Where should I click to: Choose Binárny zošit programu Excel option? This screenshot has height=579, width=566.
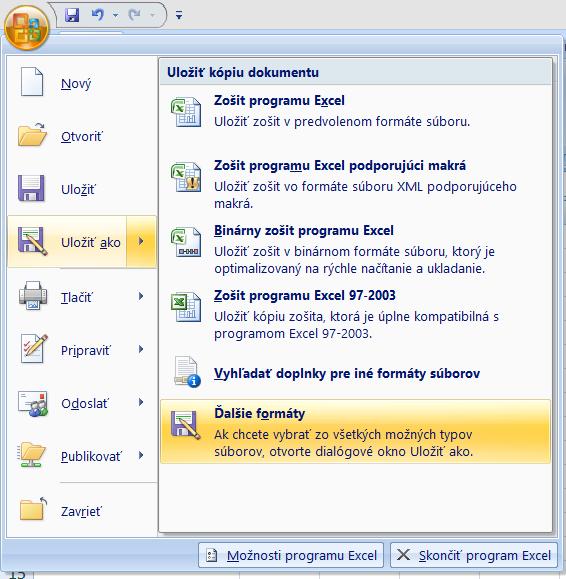(355, 249)
